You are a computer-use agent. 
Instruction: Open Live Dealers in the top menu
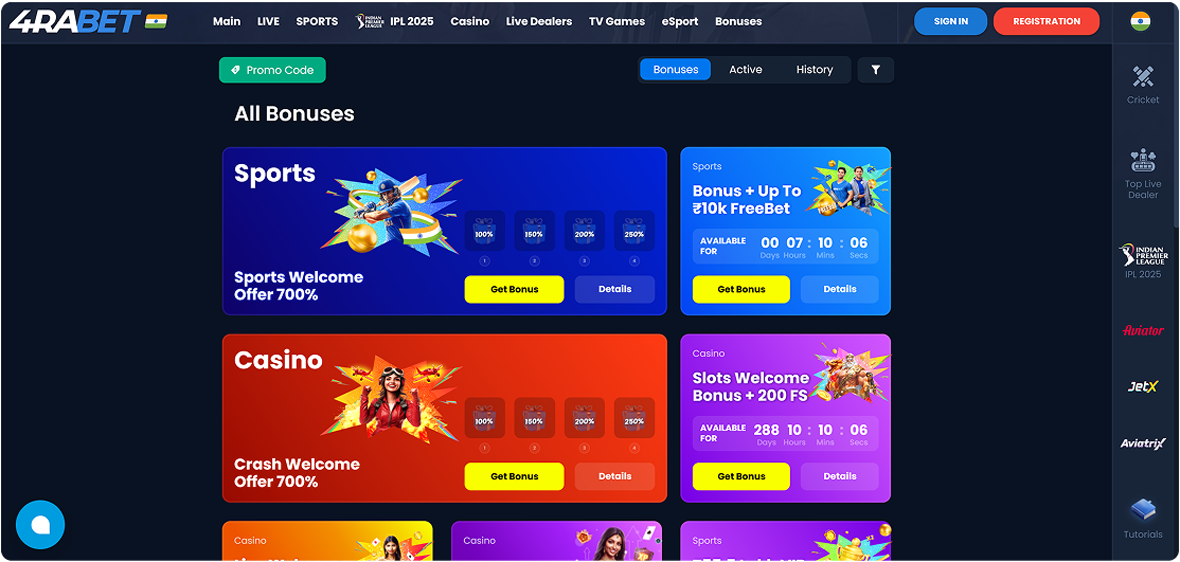coord(538,21)
